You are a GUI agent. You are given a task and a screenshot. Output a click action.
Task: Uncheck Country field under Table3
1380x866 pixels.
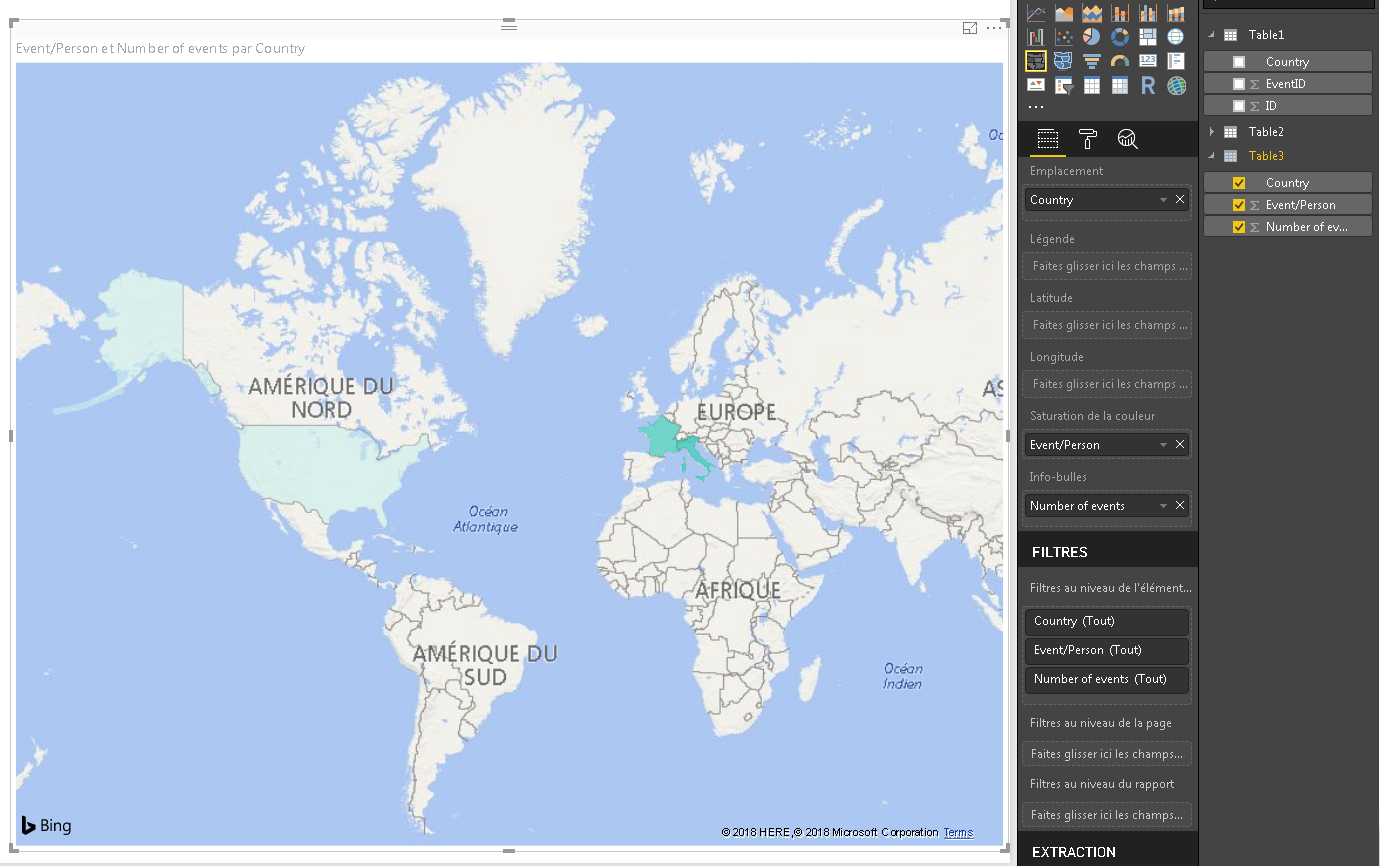pyautogui.click(x=1239, y=183)
